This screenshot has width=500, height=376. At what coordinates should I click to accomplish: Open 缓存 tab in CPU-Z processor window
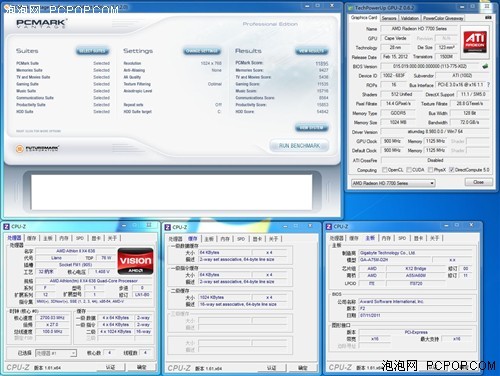click(31, 238)
